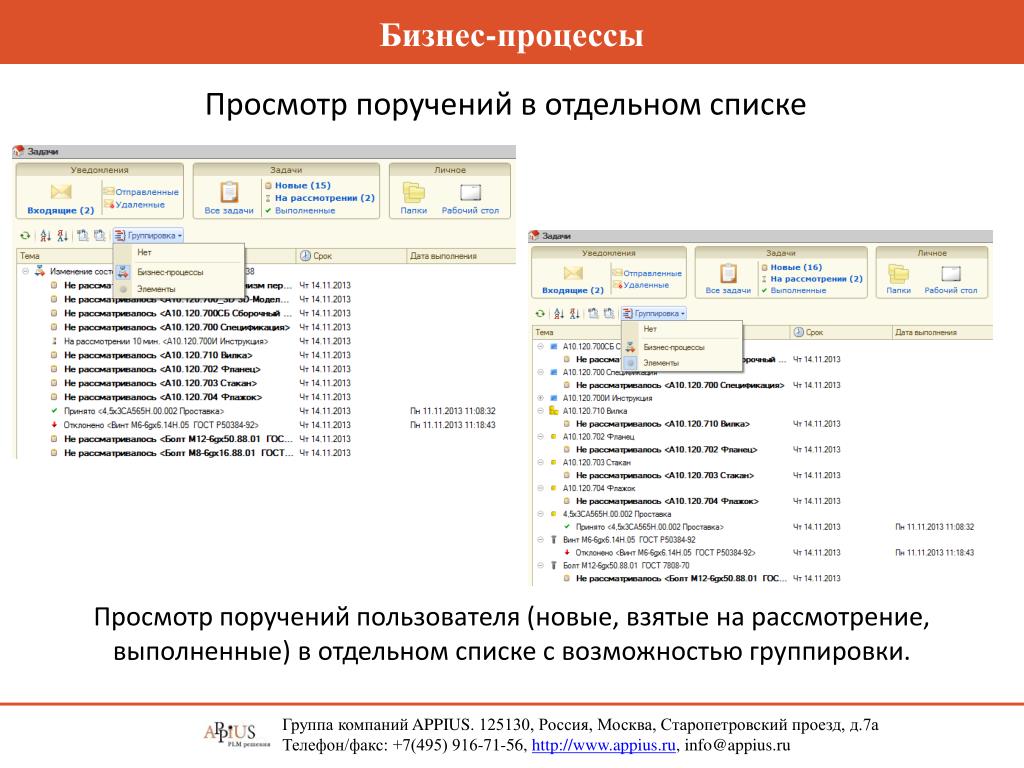This screenshot has width=1024, height=768.
Task: Click green checkmark icon of Принято row, left window
Action: coord(54,411)
